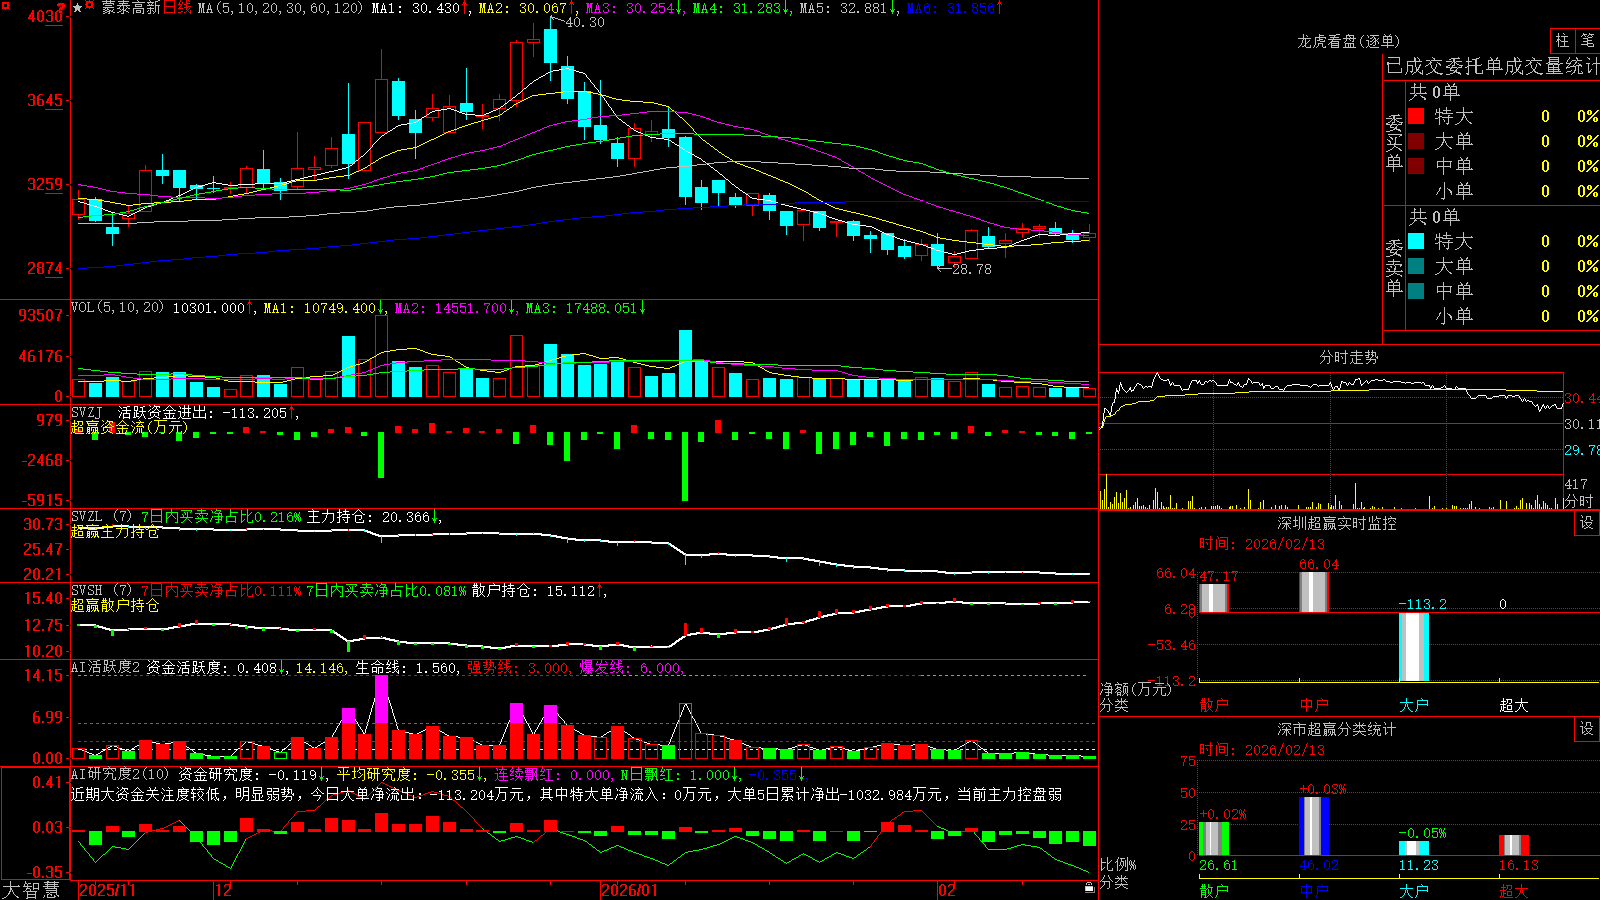Click the 深市超赢分类统计 panel title
The width and height of the screenshot is (1600, 900).
point(1337,729)
